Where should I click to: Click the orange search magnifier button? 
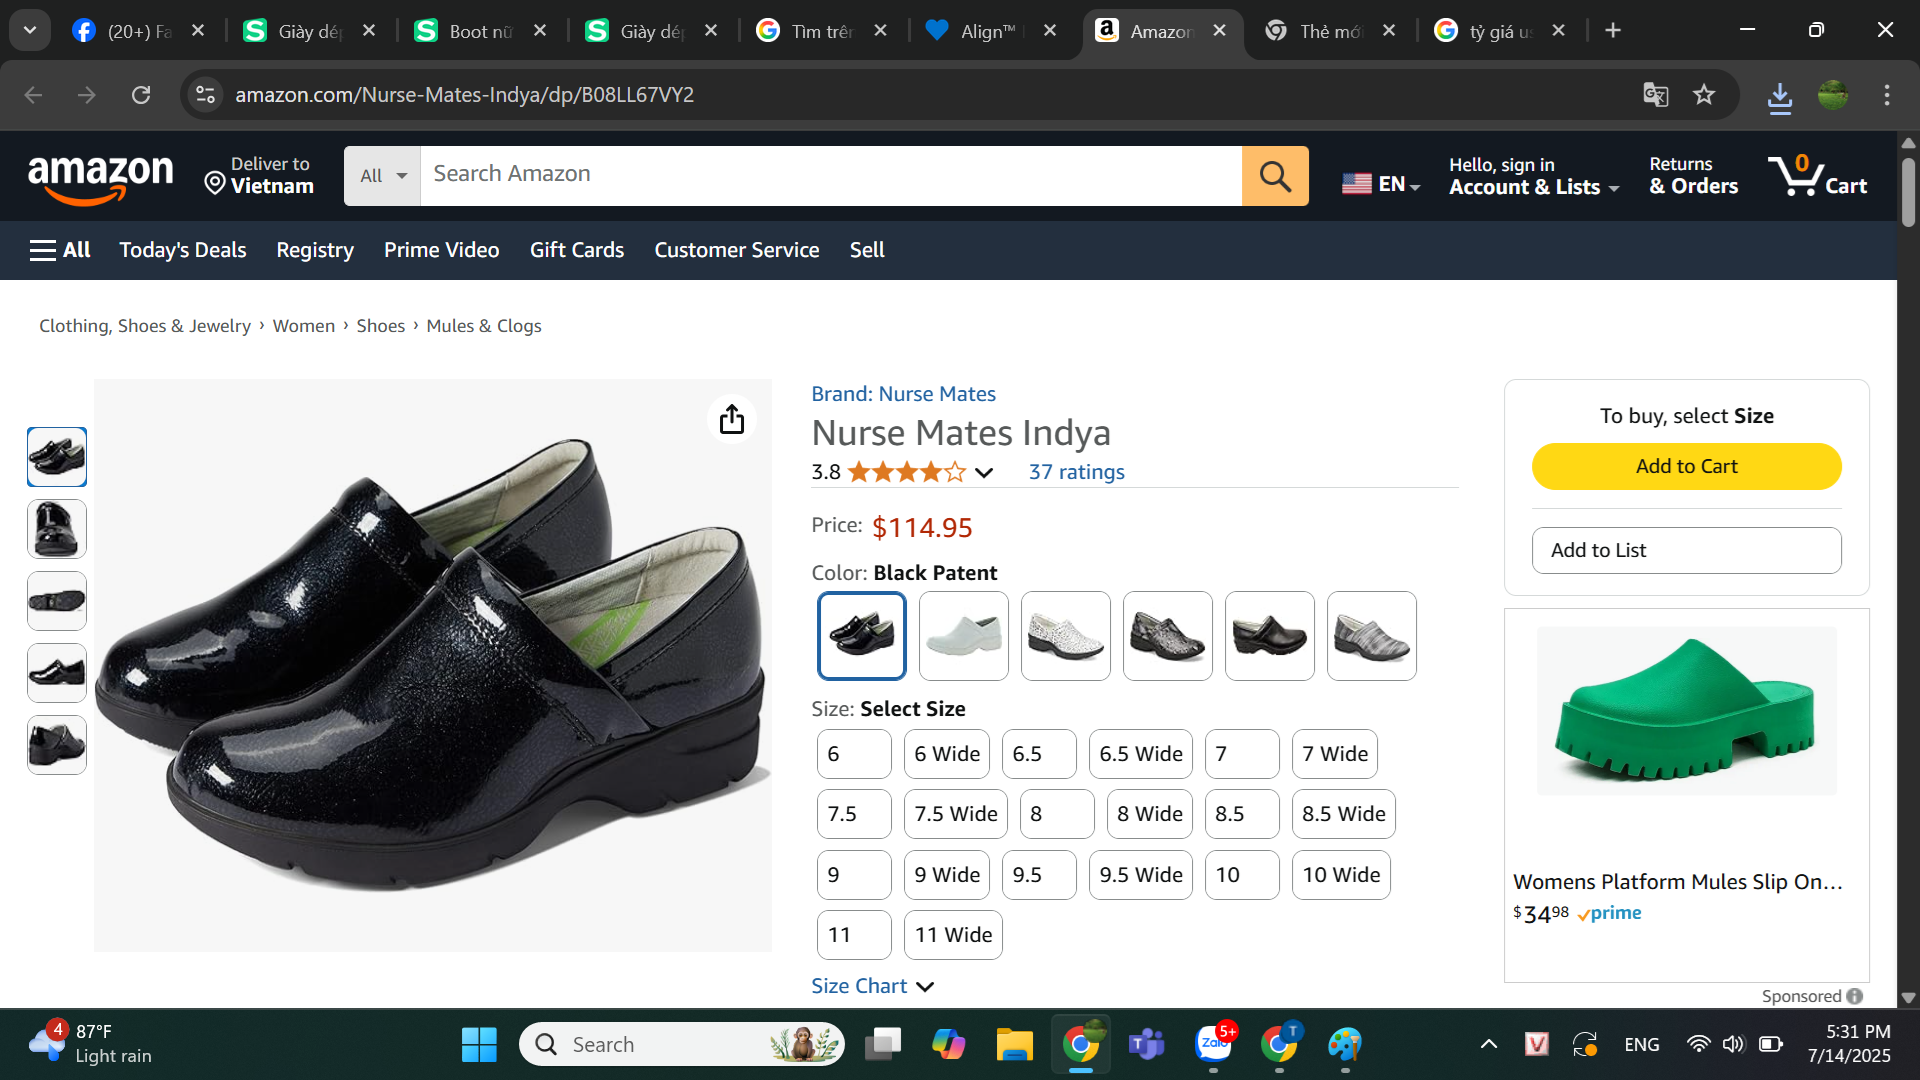(1274, 176)
